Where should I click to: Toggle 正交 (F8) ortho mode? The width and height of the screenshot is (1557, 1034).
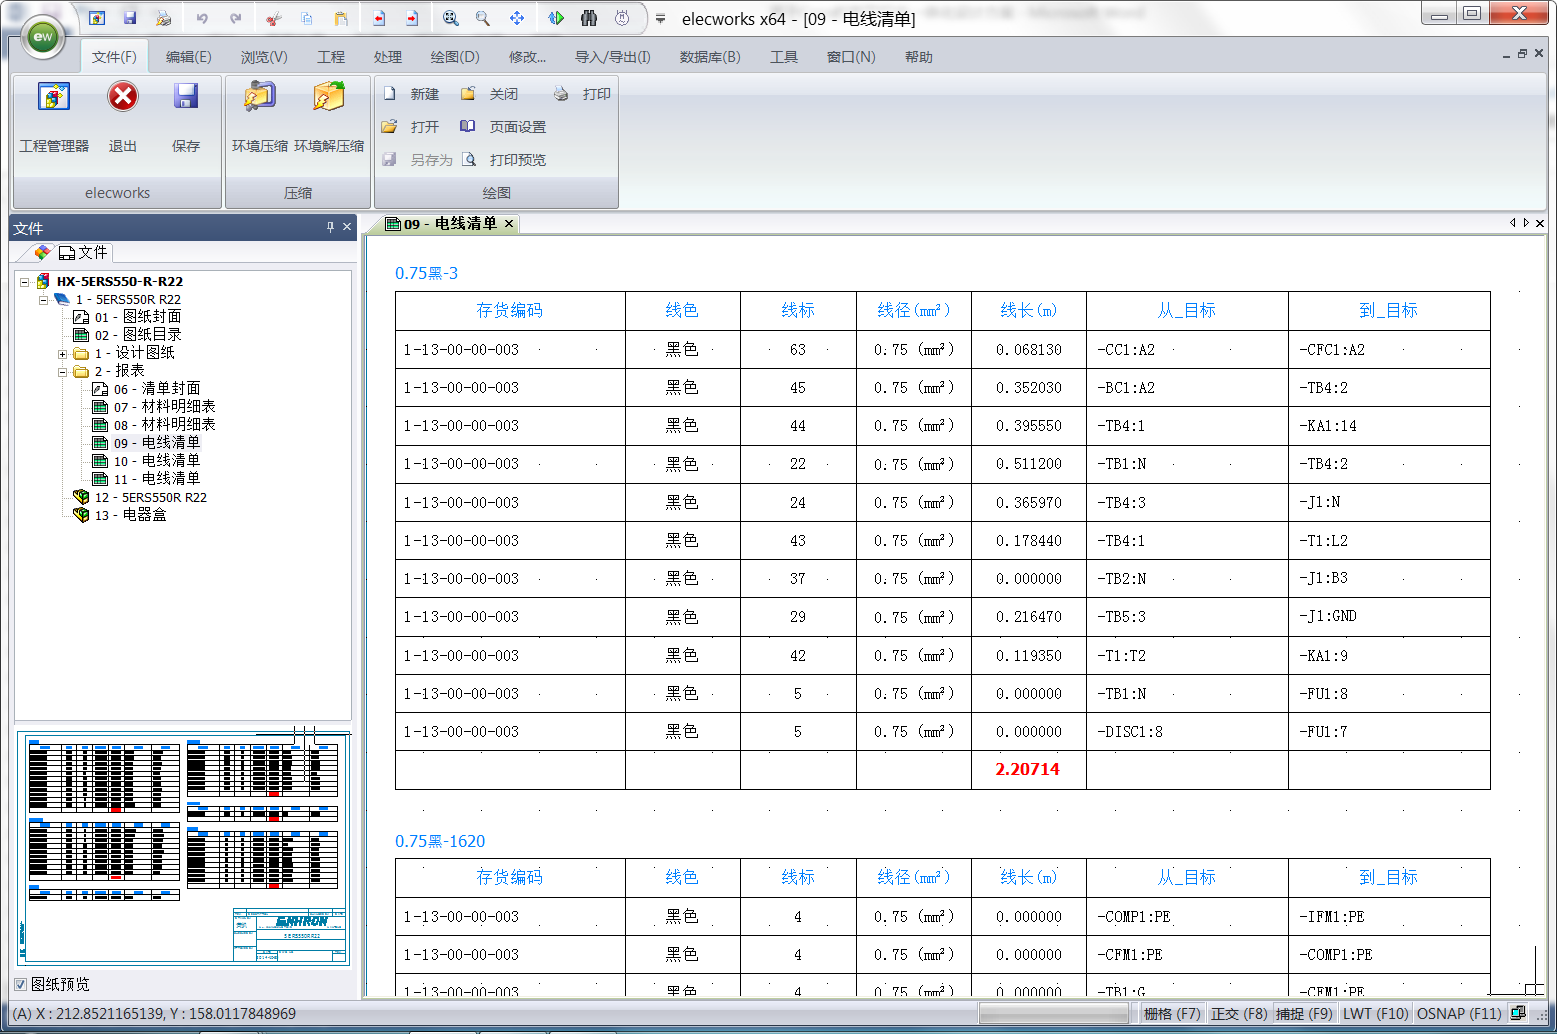1239,1013
